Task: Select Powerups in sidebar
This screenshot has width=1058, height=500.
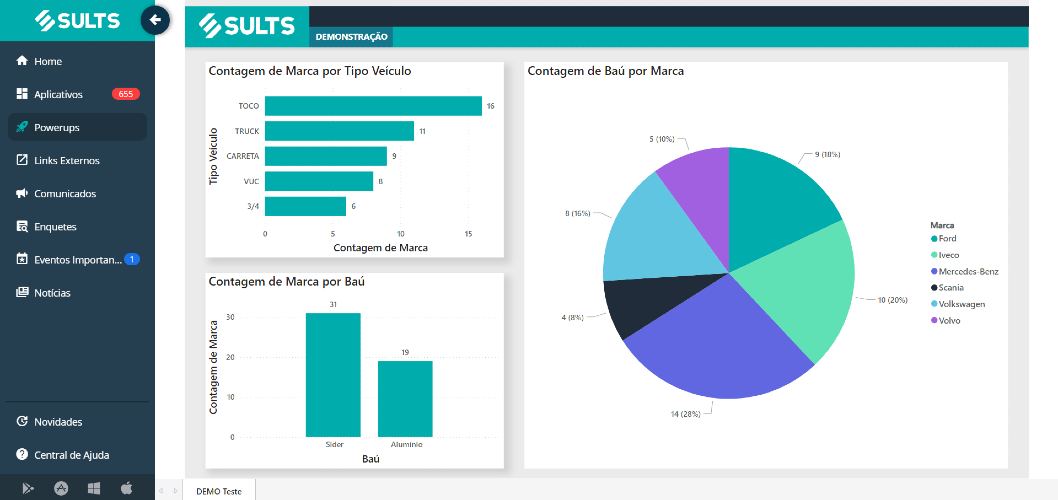Action: tap(78, 127)
